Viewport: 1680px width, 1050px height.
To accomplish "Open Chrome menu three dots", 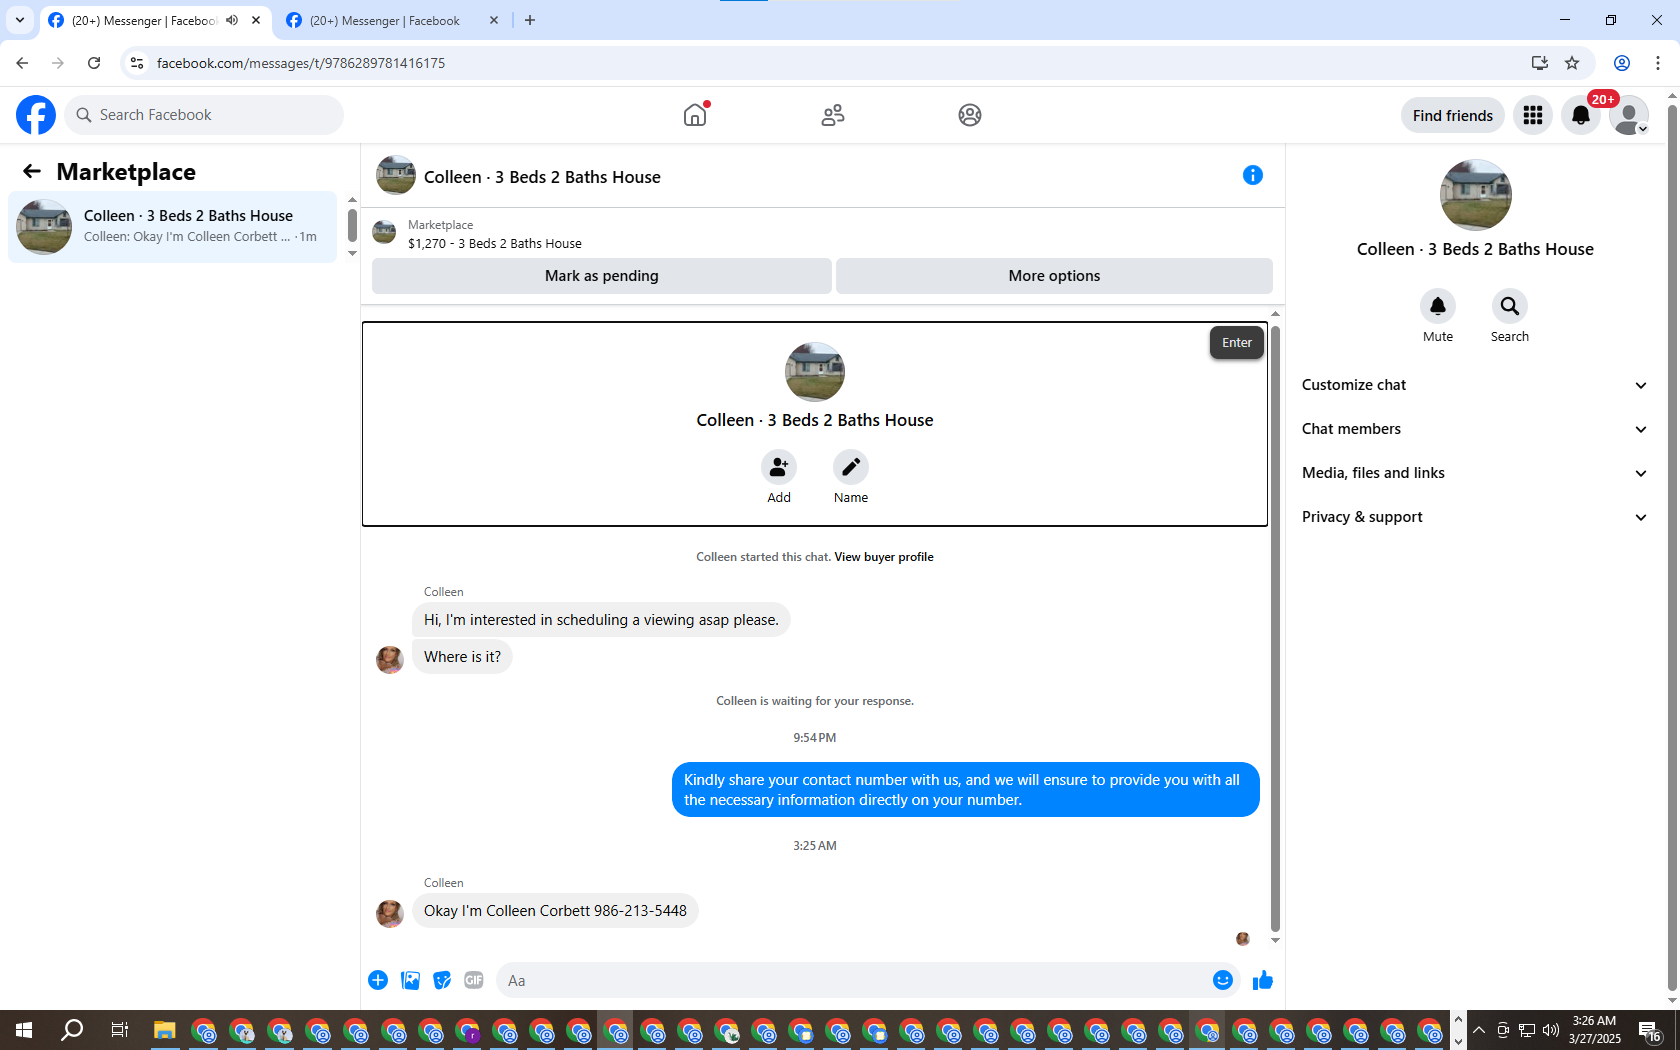I will coord(1658,63).
